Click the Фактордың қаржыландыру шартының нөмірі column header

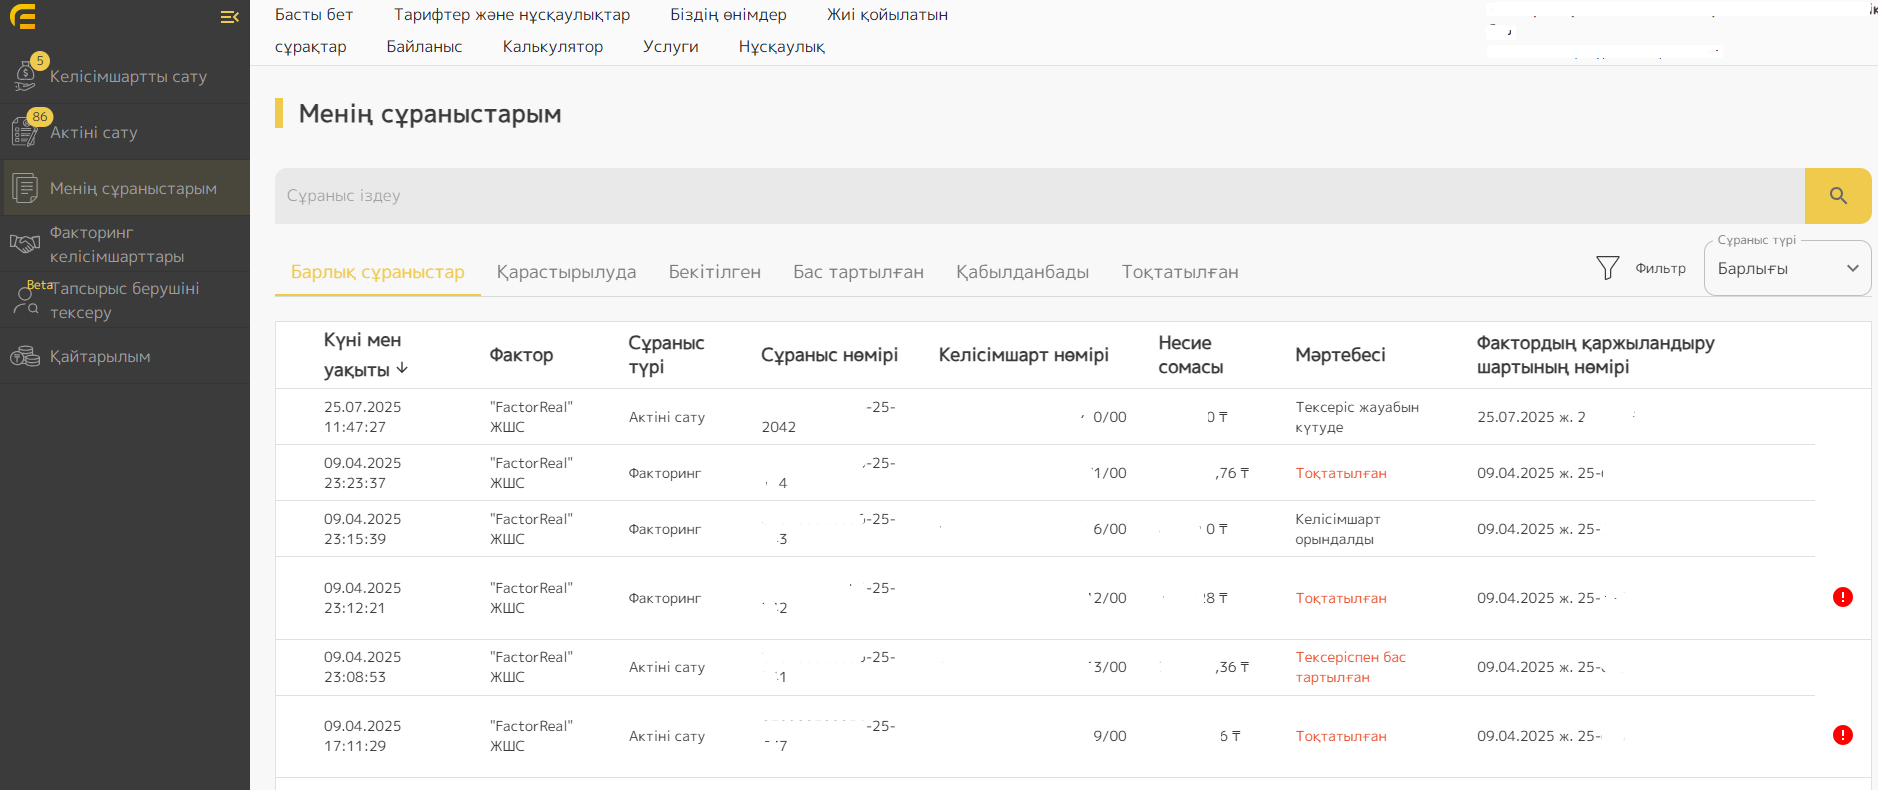[1595, 355]
